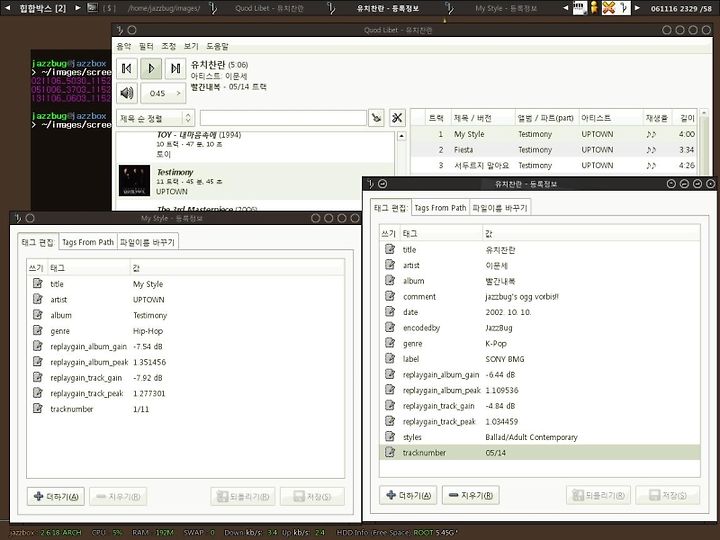Toggle write icon for tracknumber 1/11 row
The height and width of the screenshot is (540, 720).
[x=38, y=408]
